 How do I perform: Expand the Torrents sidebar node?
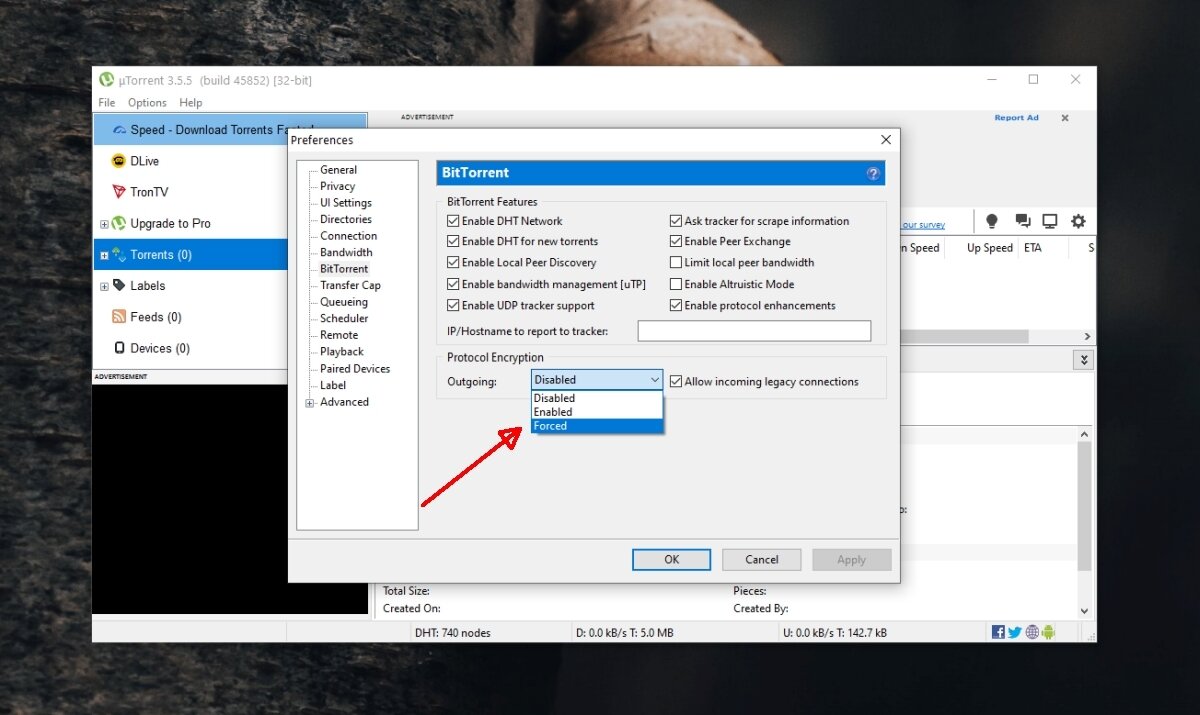104,254
